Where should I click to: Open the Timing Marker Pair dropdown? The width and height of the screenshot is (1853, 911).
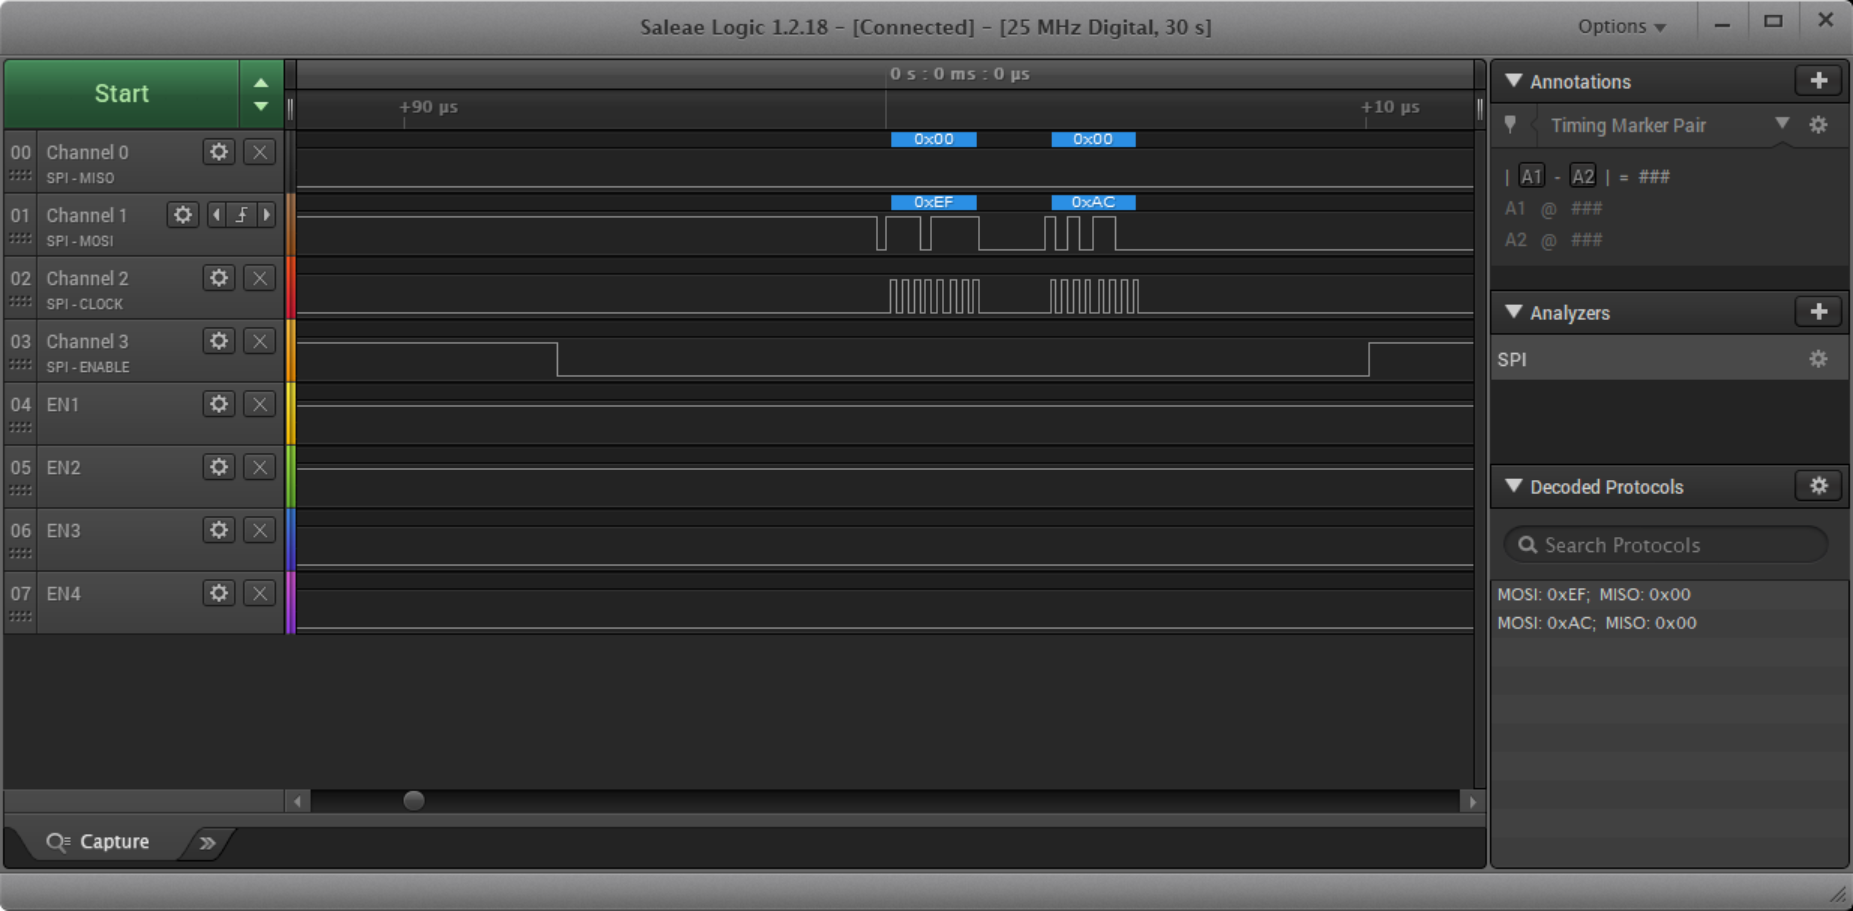click(x=1781, y=124)
